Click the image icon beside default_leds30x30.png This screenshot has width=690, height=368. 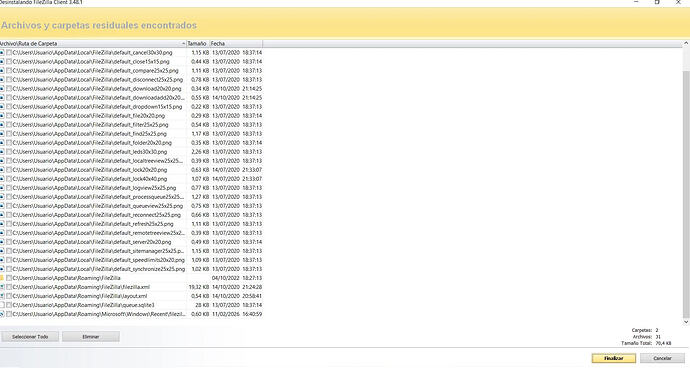pyautogui.click(x=2, y=152)
